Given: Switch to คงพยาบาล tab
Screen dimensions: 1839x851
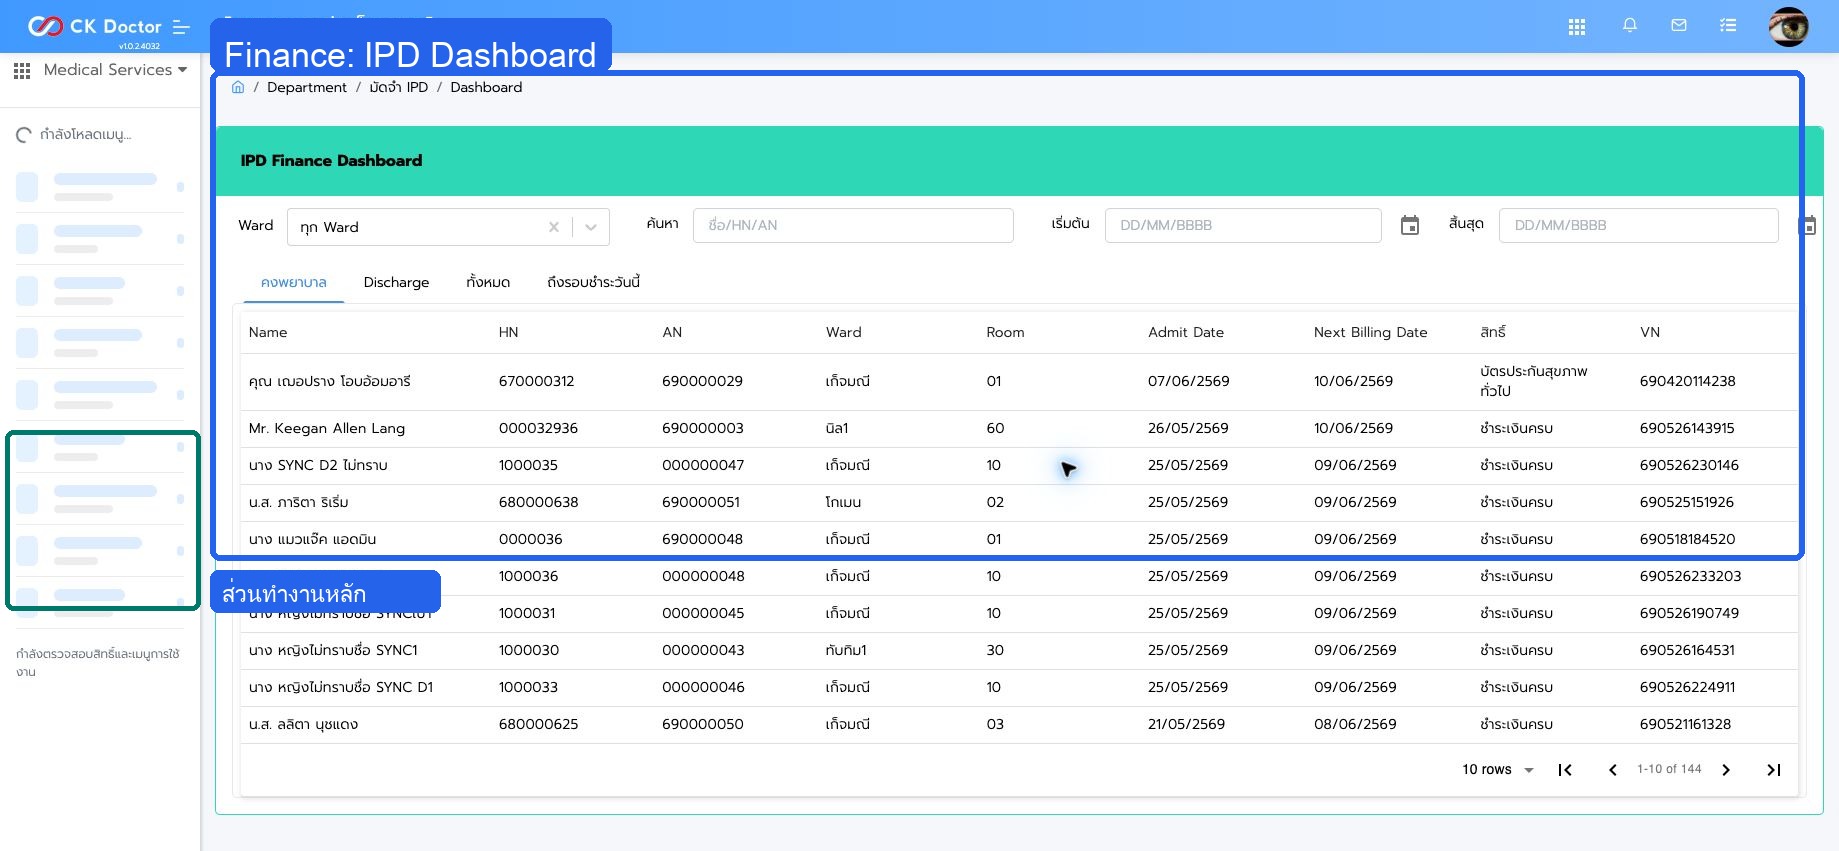Looking at the screenshot, I should pos(294,282).
